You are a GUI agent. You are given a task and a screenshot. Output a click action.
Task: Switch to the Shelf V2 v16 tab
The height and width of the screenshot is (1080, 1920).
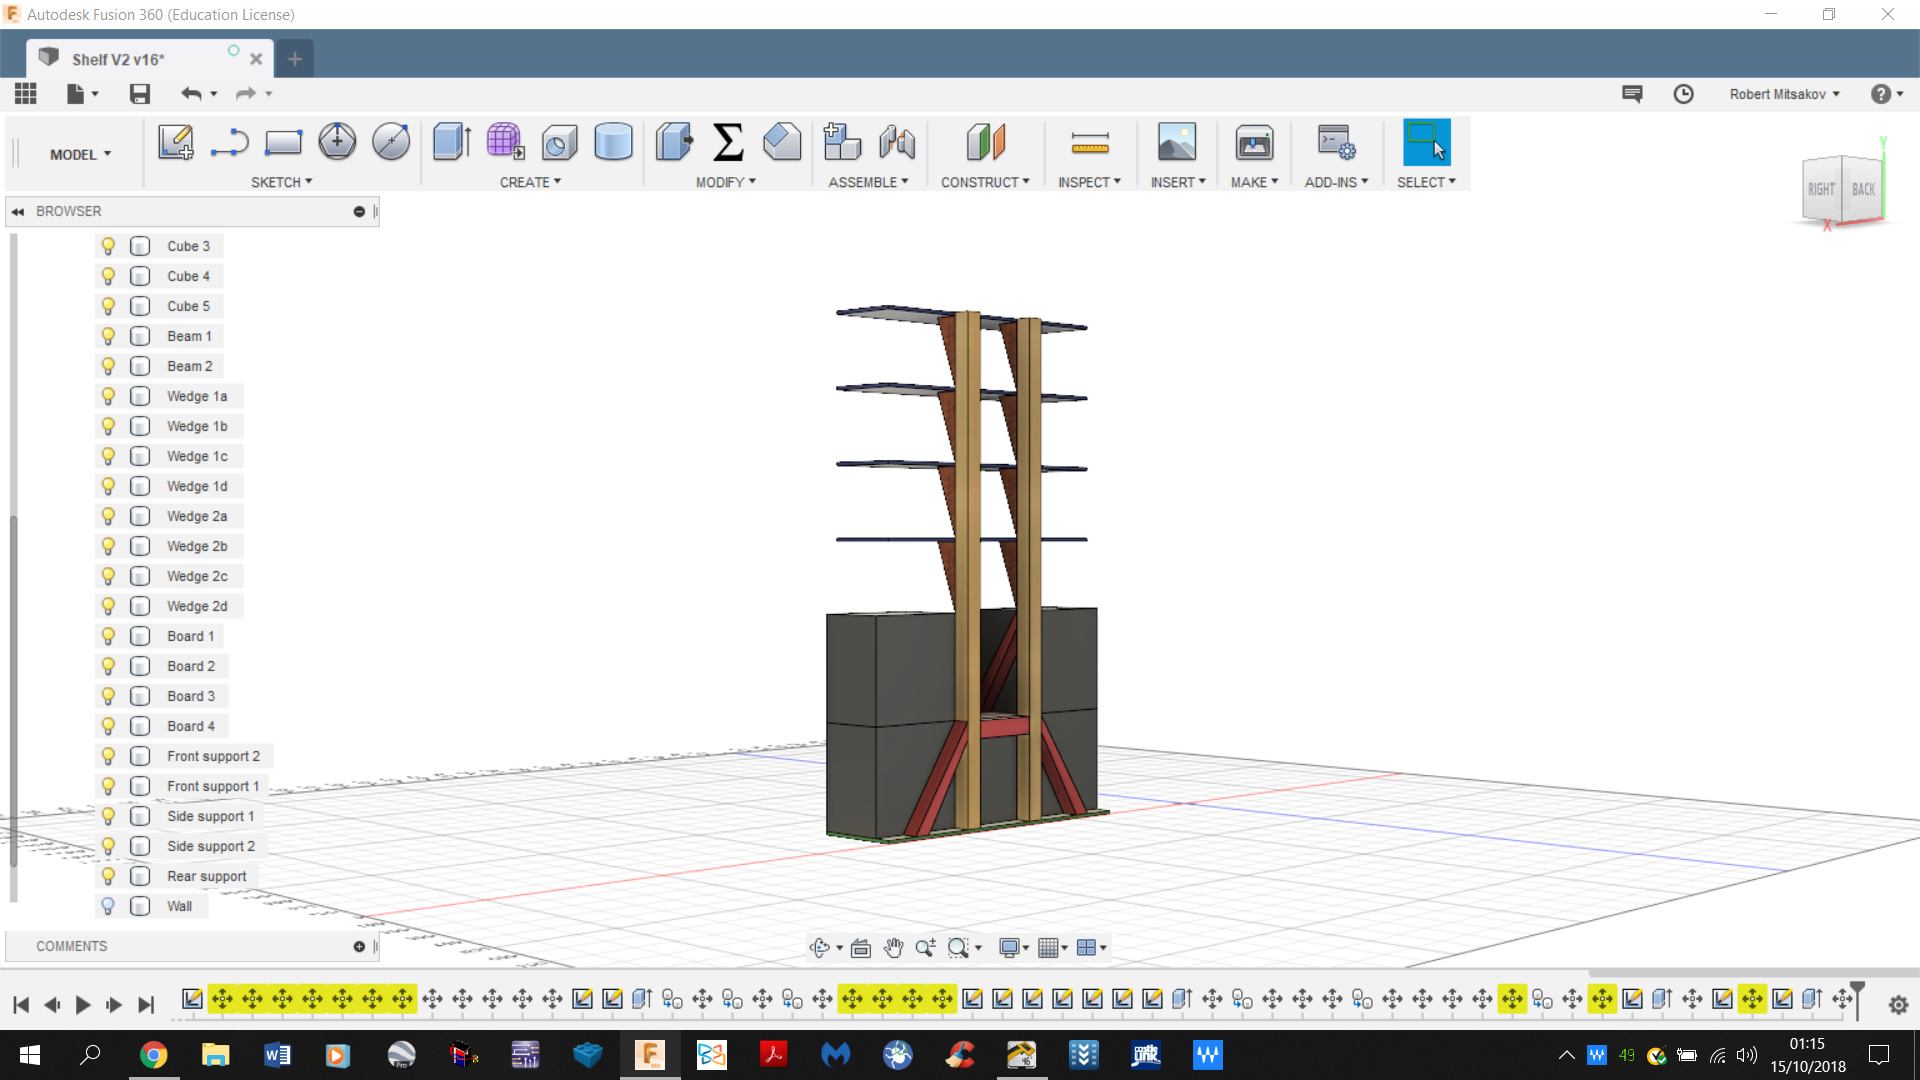pyautogui.click(x=150, y=59)
